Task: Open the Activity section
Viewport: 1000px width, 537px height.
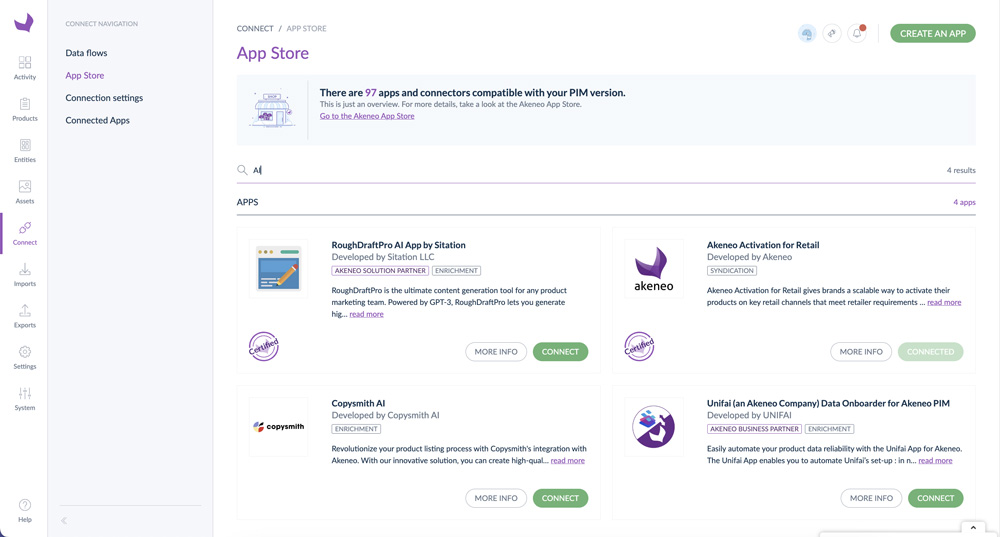Action: [x=25, y=68]
